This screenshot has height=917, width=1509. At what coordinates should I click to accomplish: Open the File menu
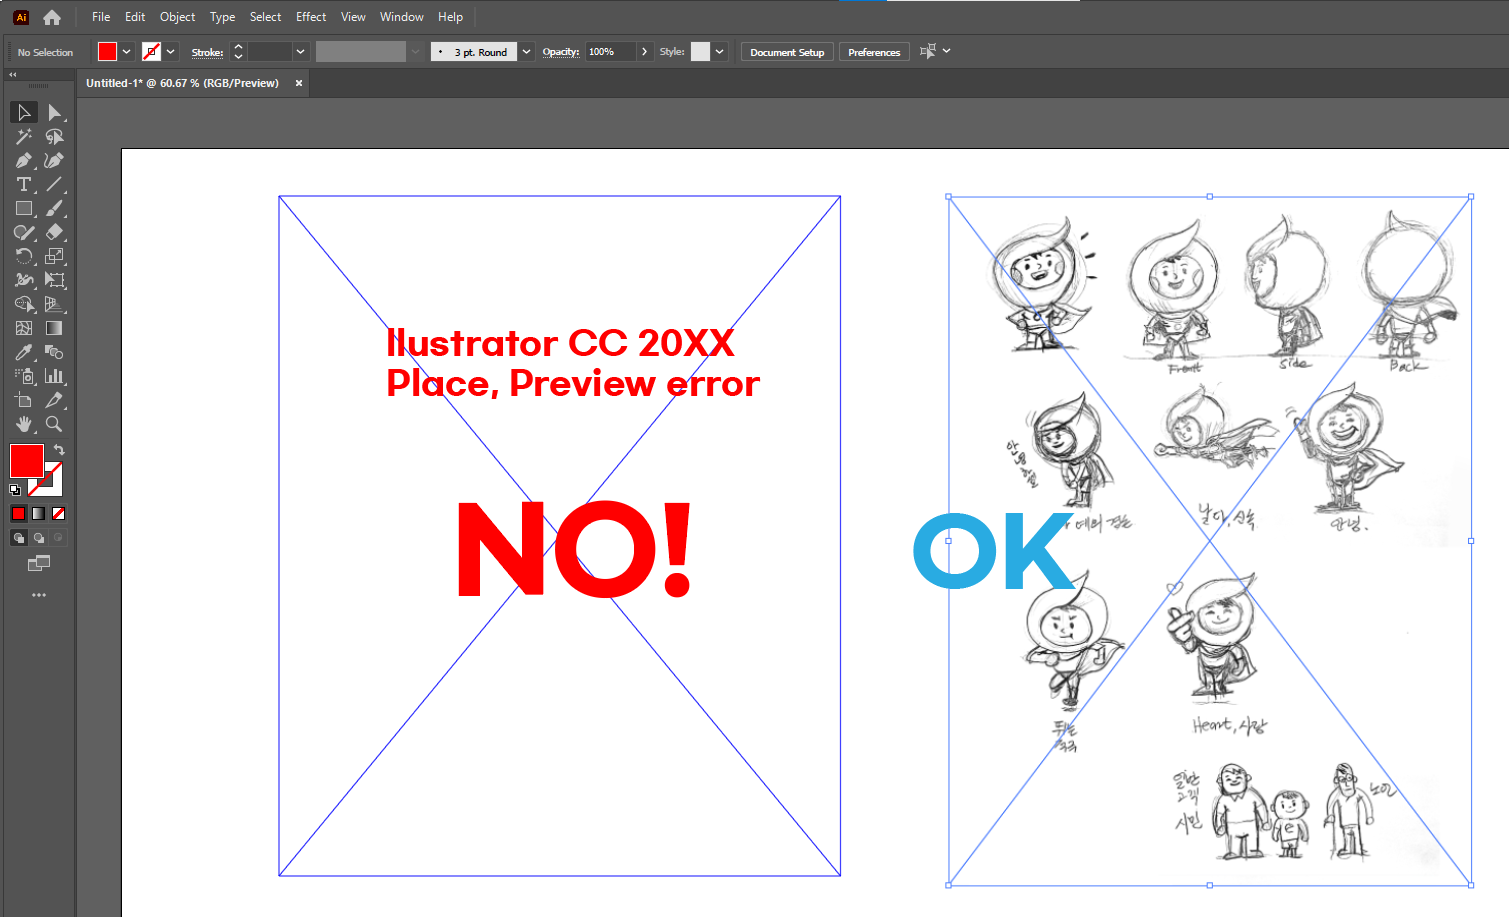101,17
